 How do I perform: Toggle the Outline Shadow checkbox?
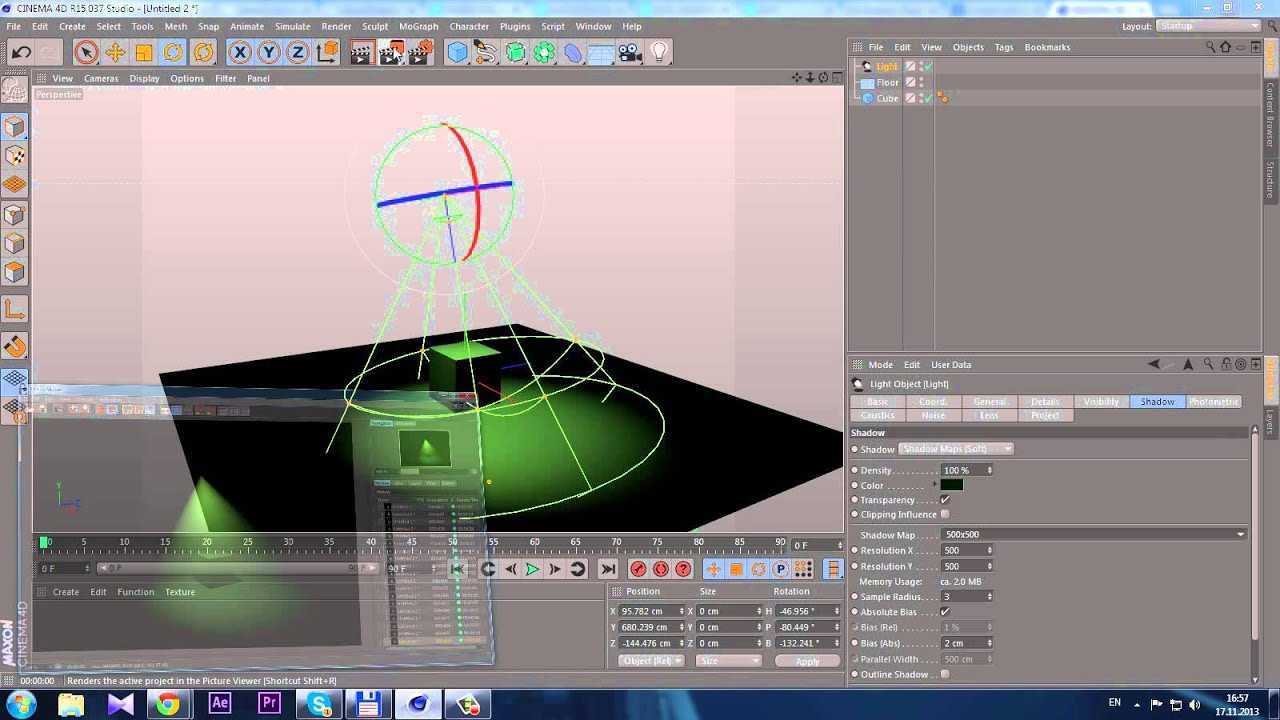point(945,675)
